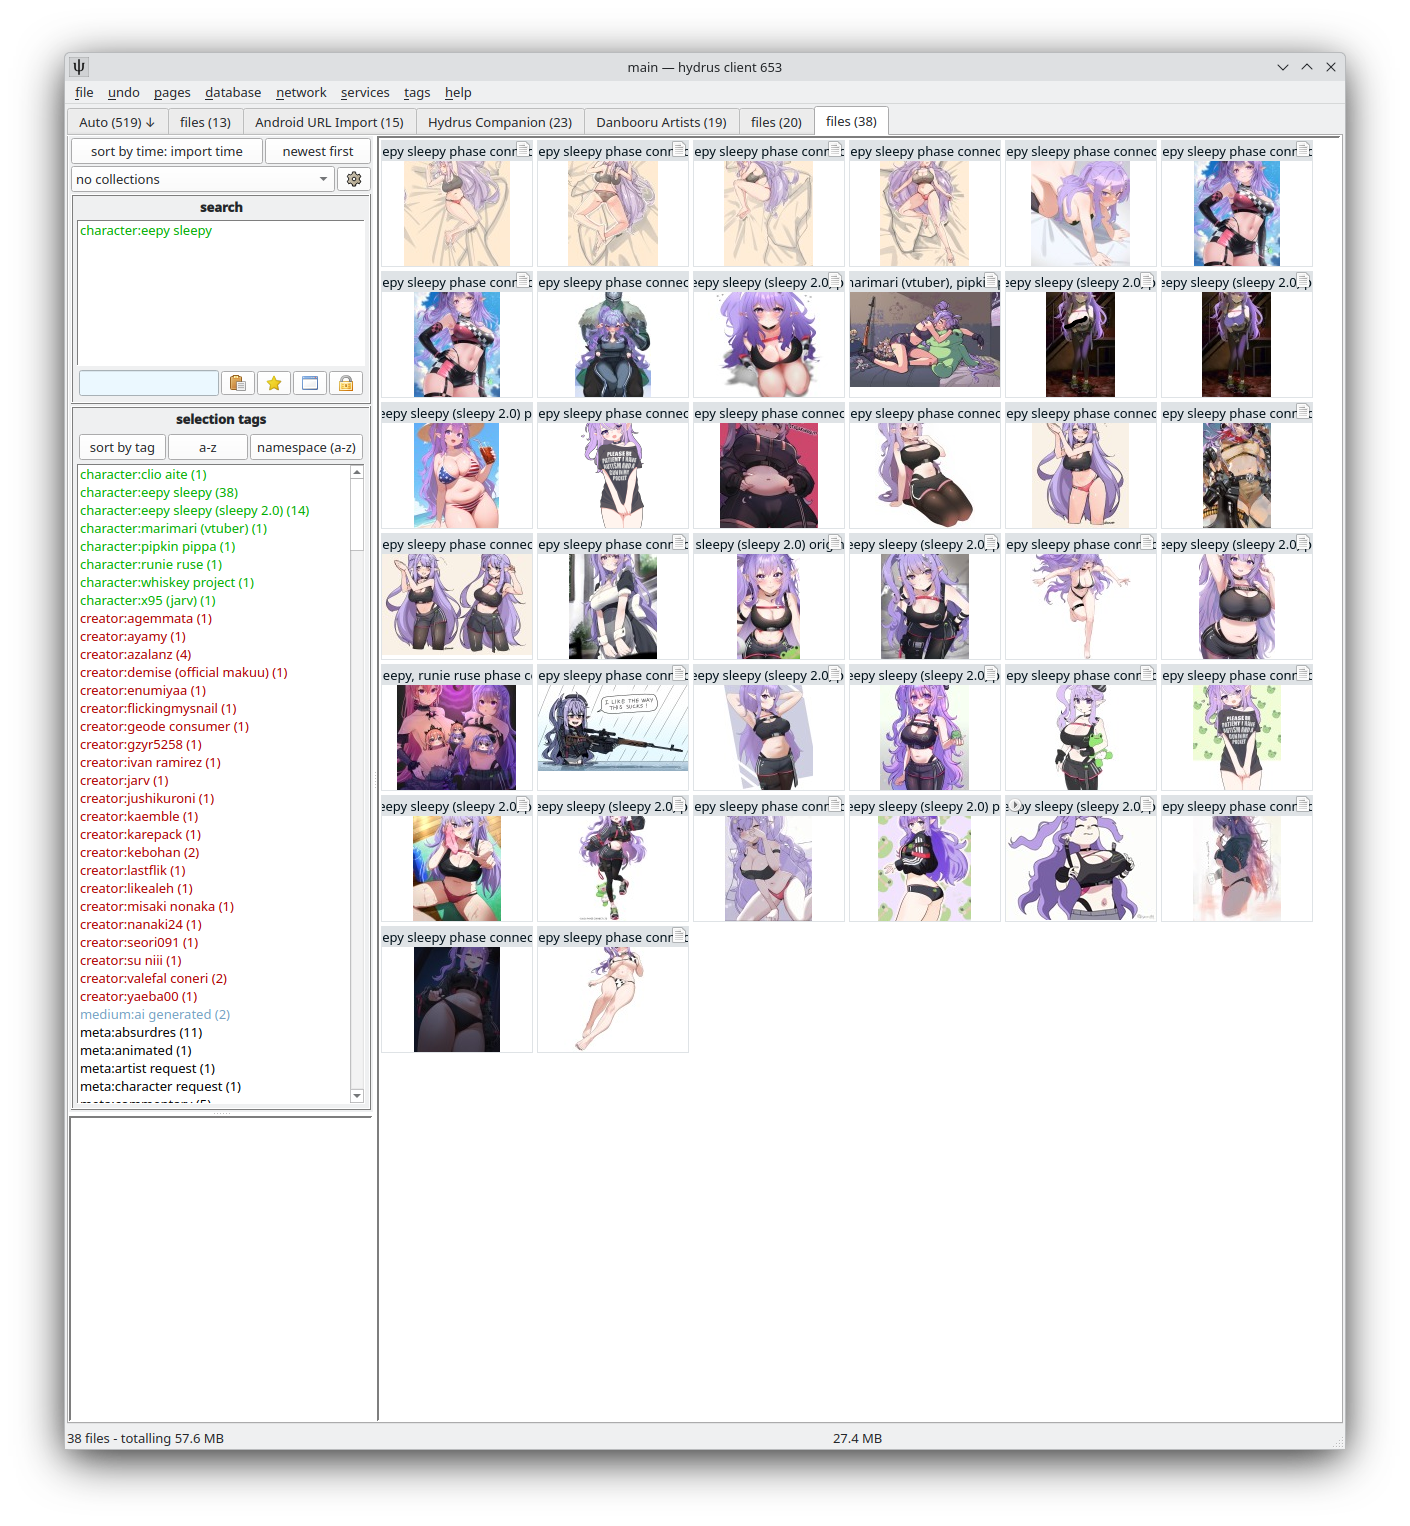
Task: Click the notes icon on the marimari (vtuber) thumbnail
Action: [990, 281]
